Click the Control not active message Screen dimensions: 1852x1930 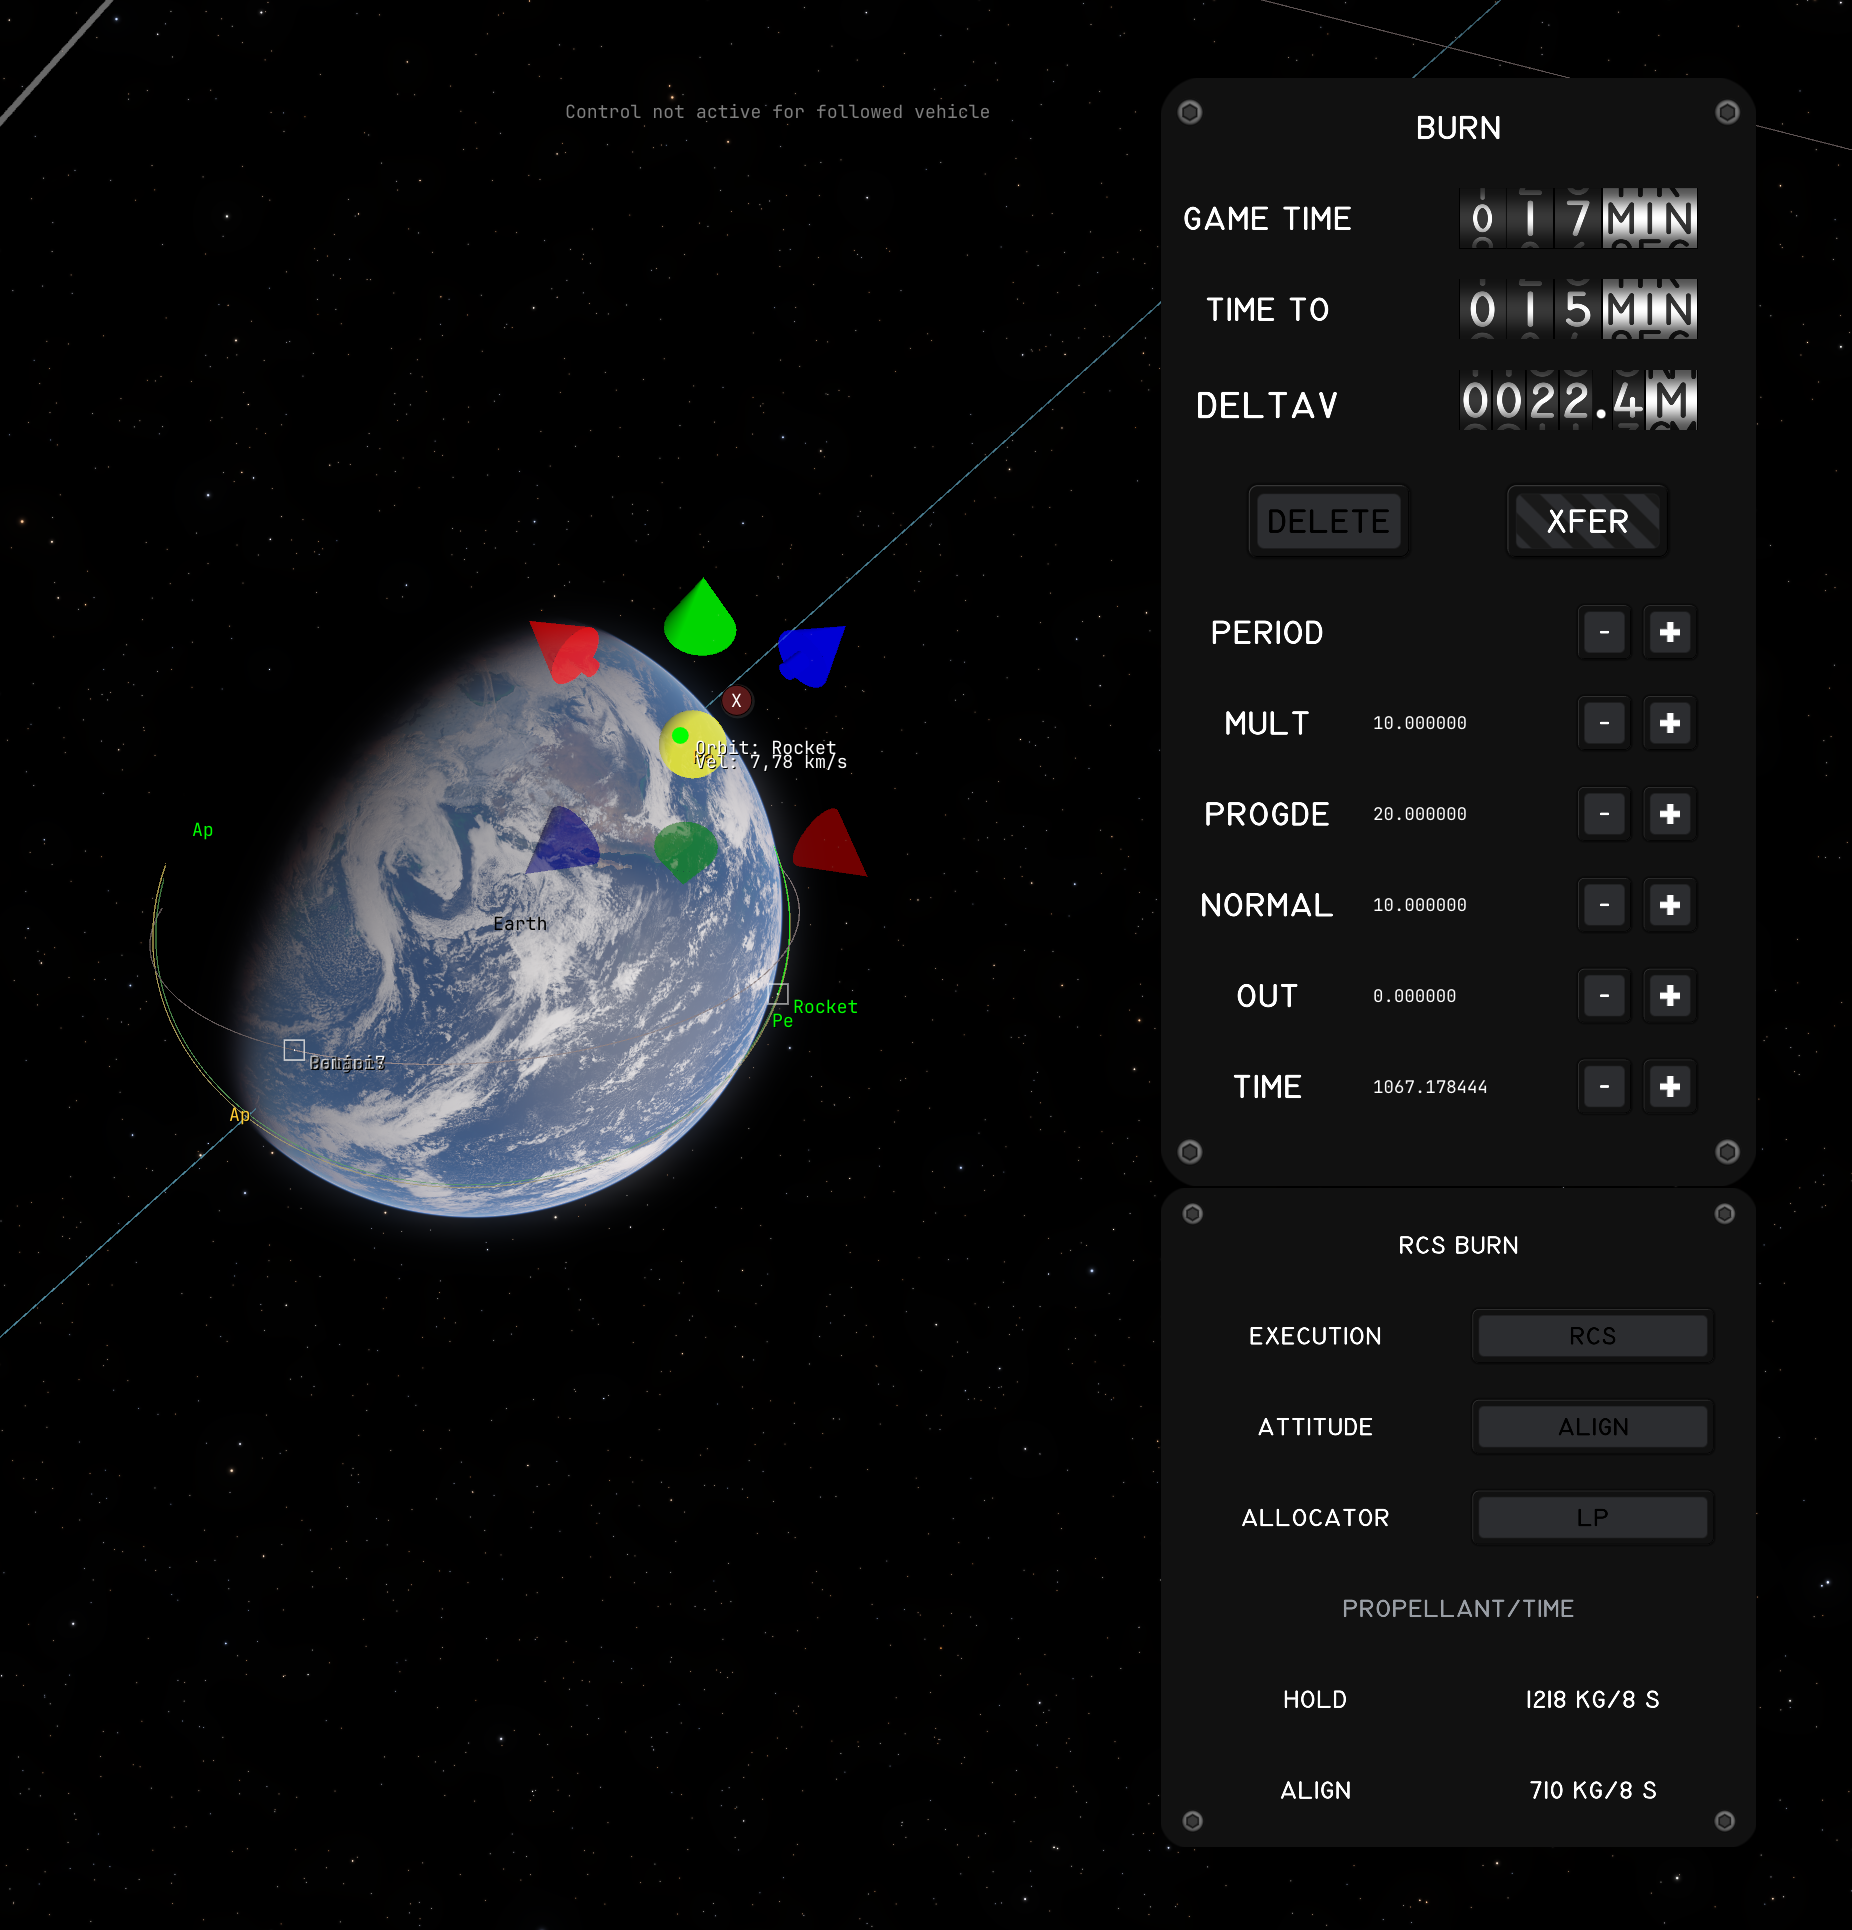click(x=777, y=112)
